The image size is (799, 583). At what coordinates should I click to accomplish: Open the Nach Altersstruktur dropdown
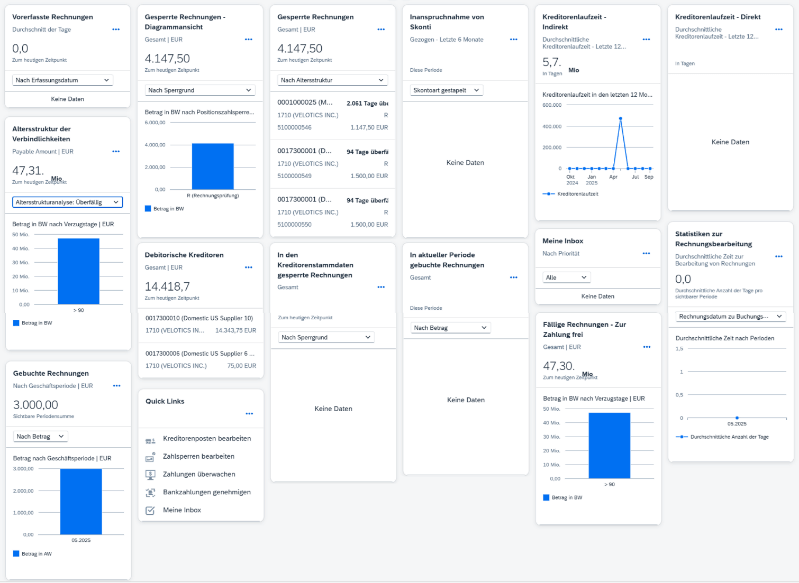(327, 79)
